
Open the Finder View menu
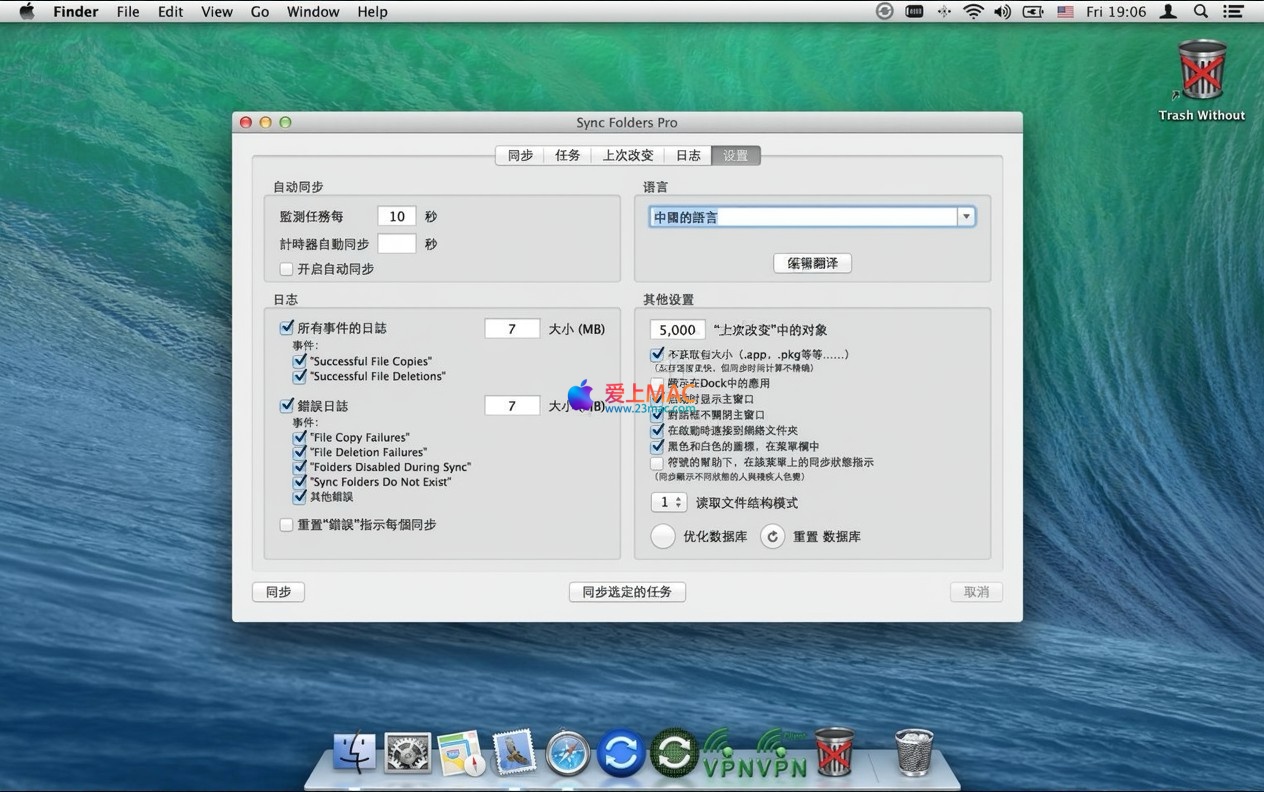coord(217,12)
